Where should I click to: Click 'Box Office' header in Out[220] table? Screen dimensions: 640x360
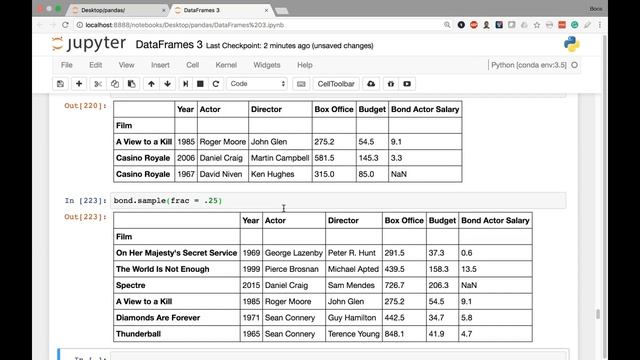pyautogui.click(x=334, y=109)
